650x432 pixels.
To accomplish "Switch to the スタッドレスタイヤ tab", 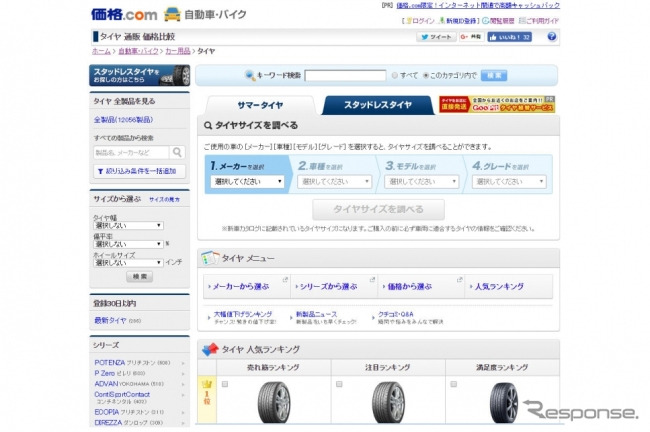I will pyautogui.click(x=378, y=105).
